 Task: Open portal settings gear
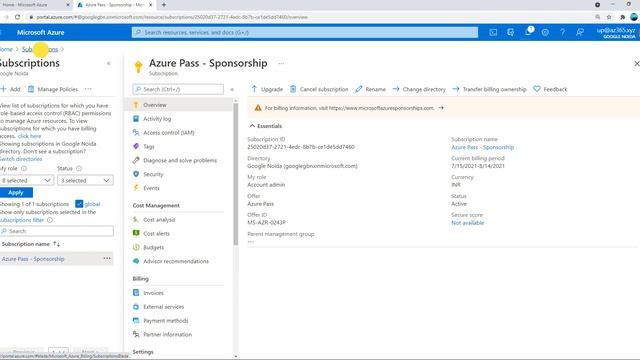pos(545,32)
